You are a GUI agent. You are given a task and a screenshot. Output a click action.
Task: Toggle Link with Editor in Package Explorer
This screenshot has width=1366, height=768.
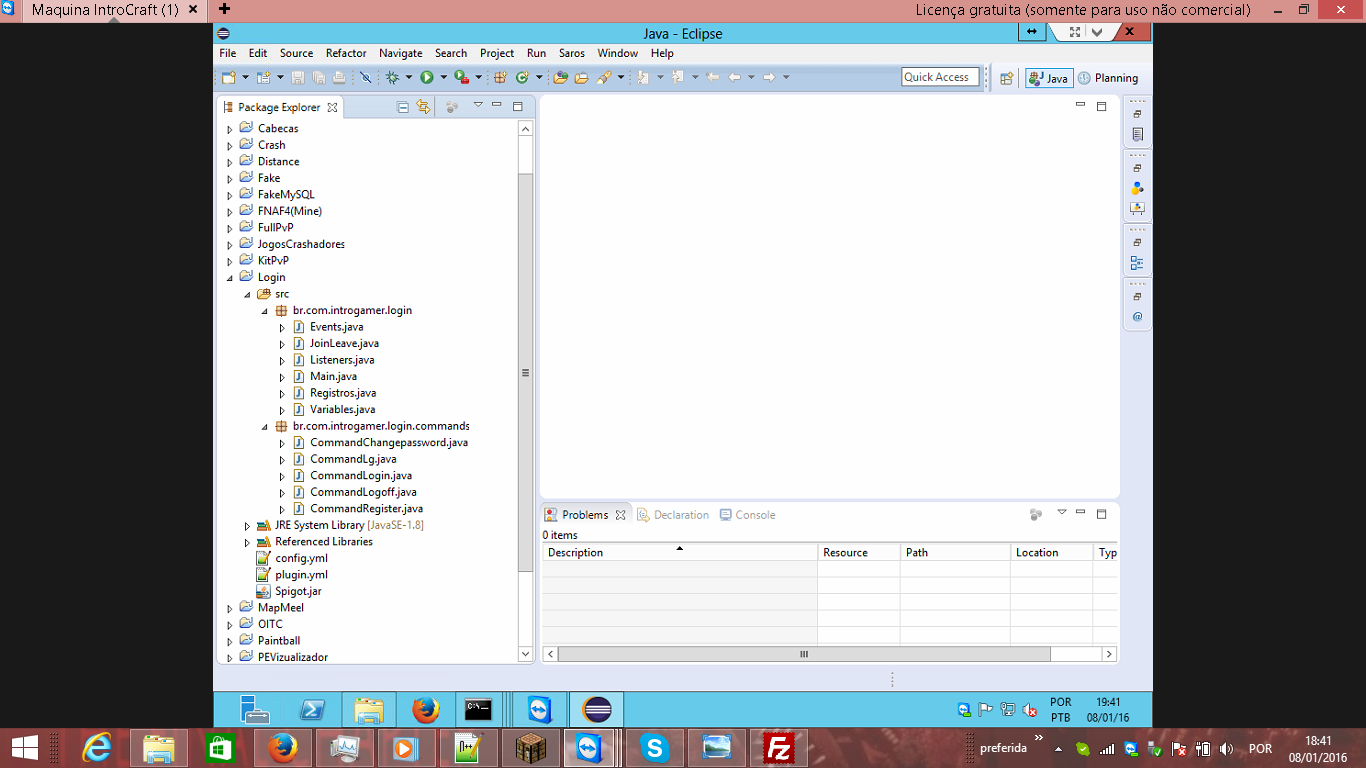(x=423, y=107)
